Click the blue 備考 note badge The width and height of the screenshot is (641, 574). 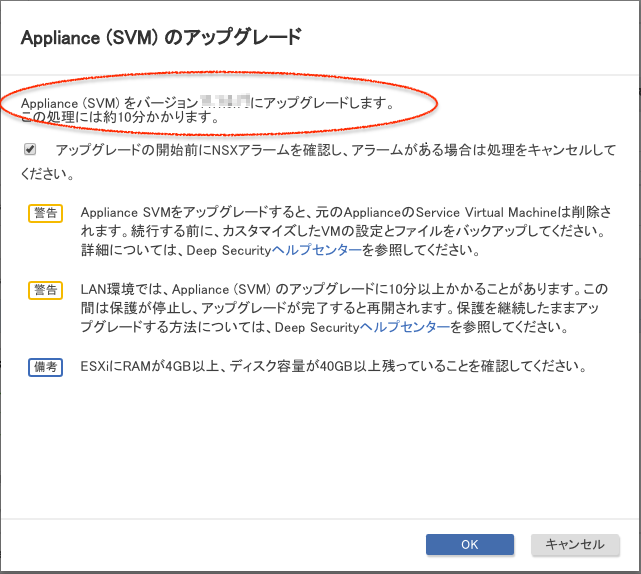click(45, 367)
